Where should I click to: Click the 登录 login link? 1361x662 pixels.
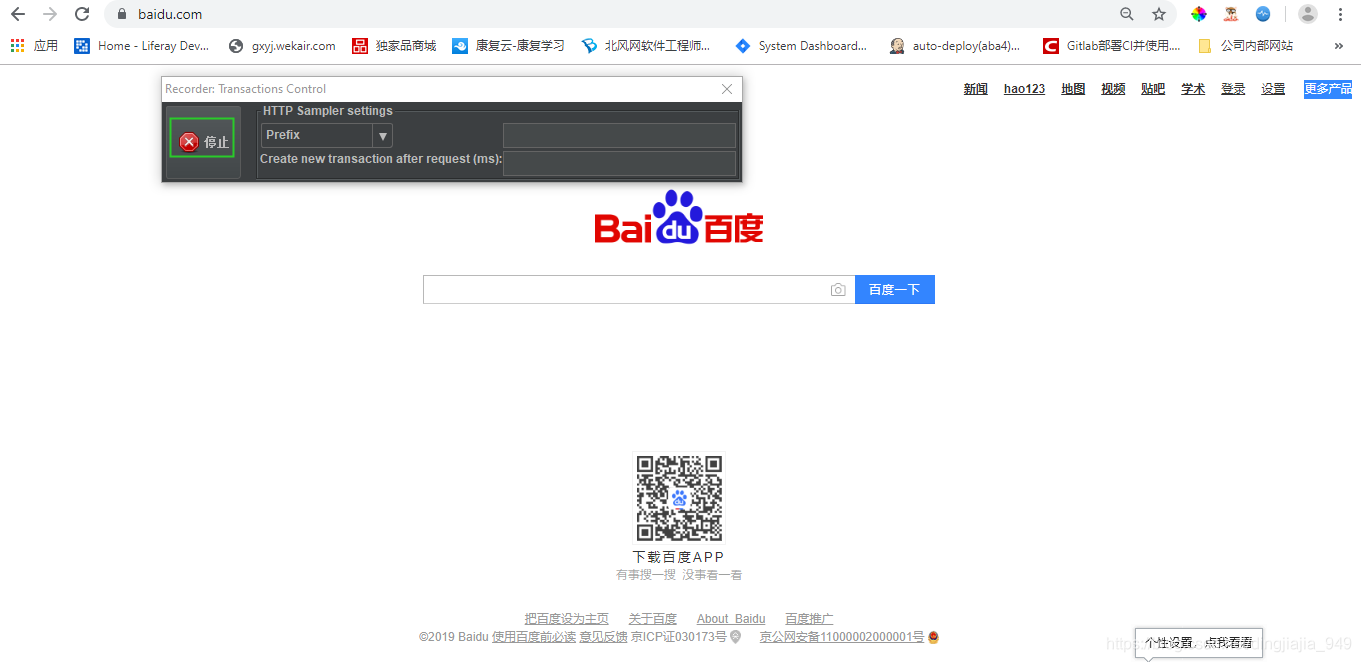pyautogui.click(x=1233, y=89)
